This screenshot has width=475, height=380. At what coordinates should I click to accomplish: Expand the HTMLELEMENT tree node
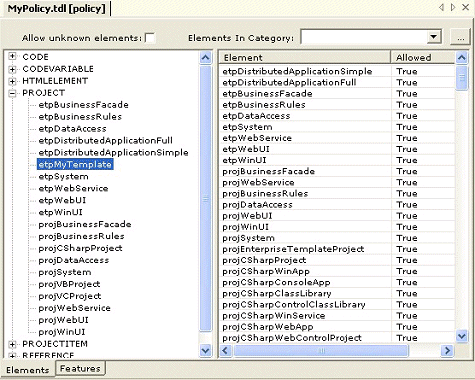pos(12,81)
